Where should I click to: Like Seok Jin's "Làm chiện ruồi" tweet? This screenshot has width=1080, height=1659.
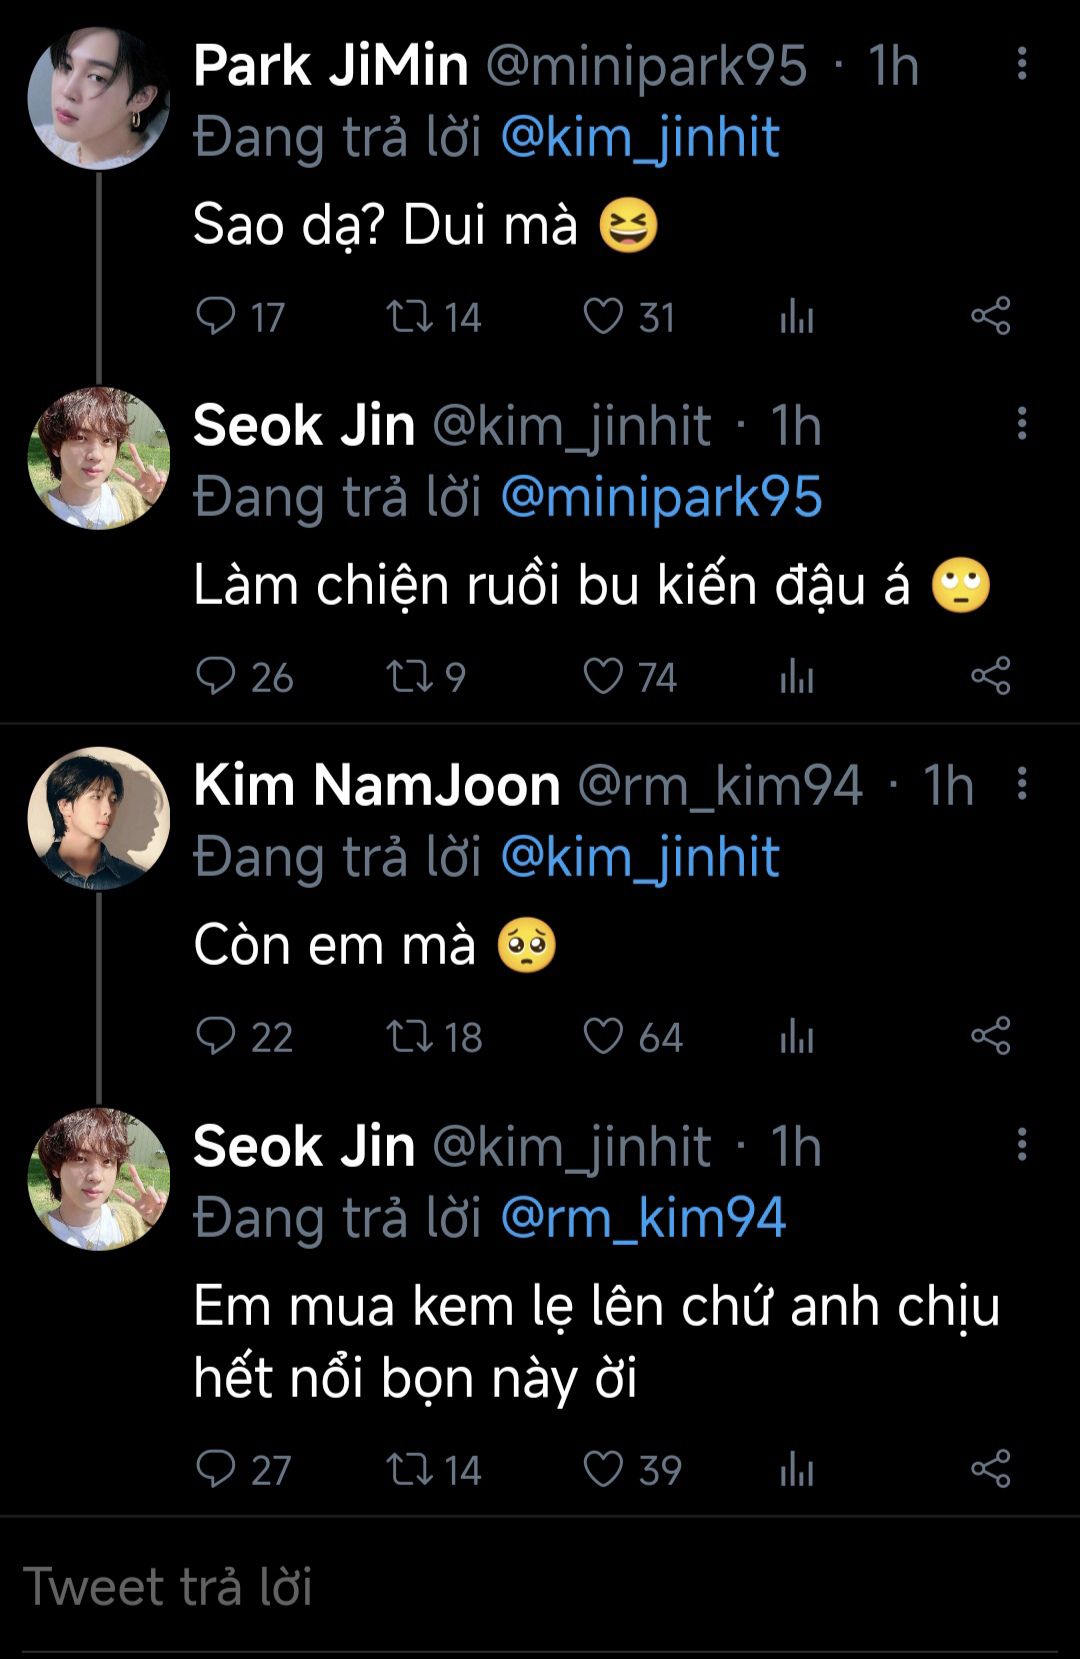(603, 676)
